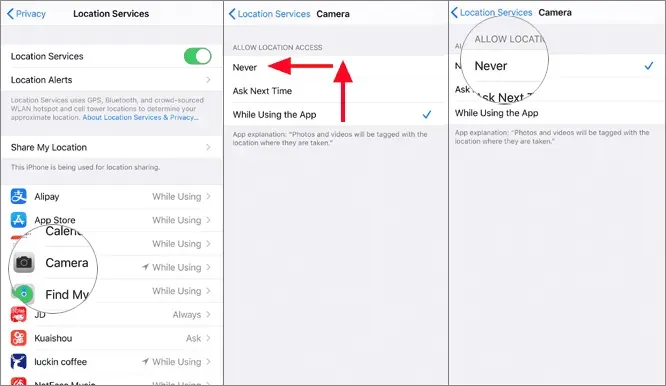Screen dimensions: 666x386
Task: Tap the Kuaishou app icon
Action: click(19, 338)
